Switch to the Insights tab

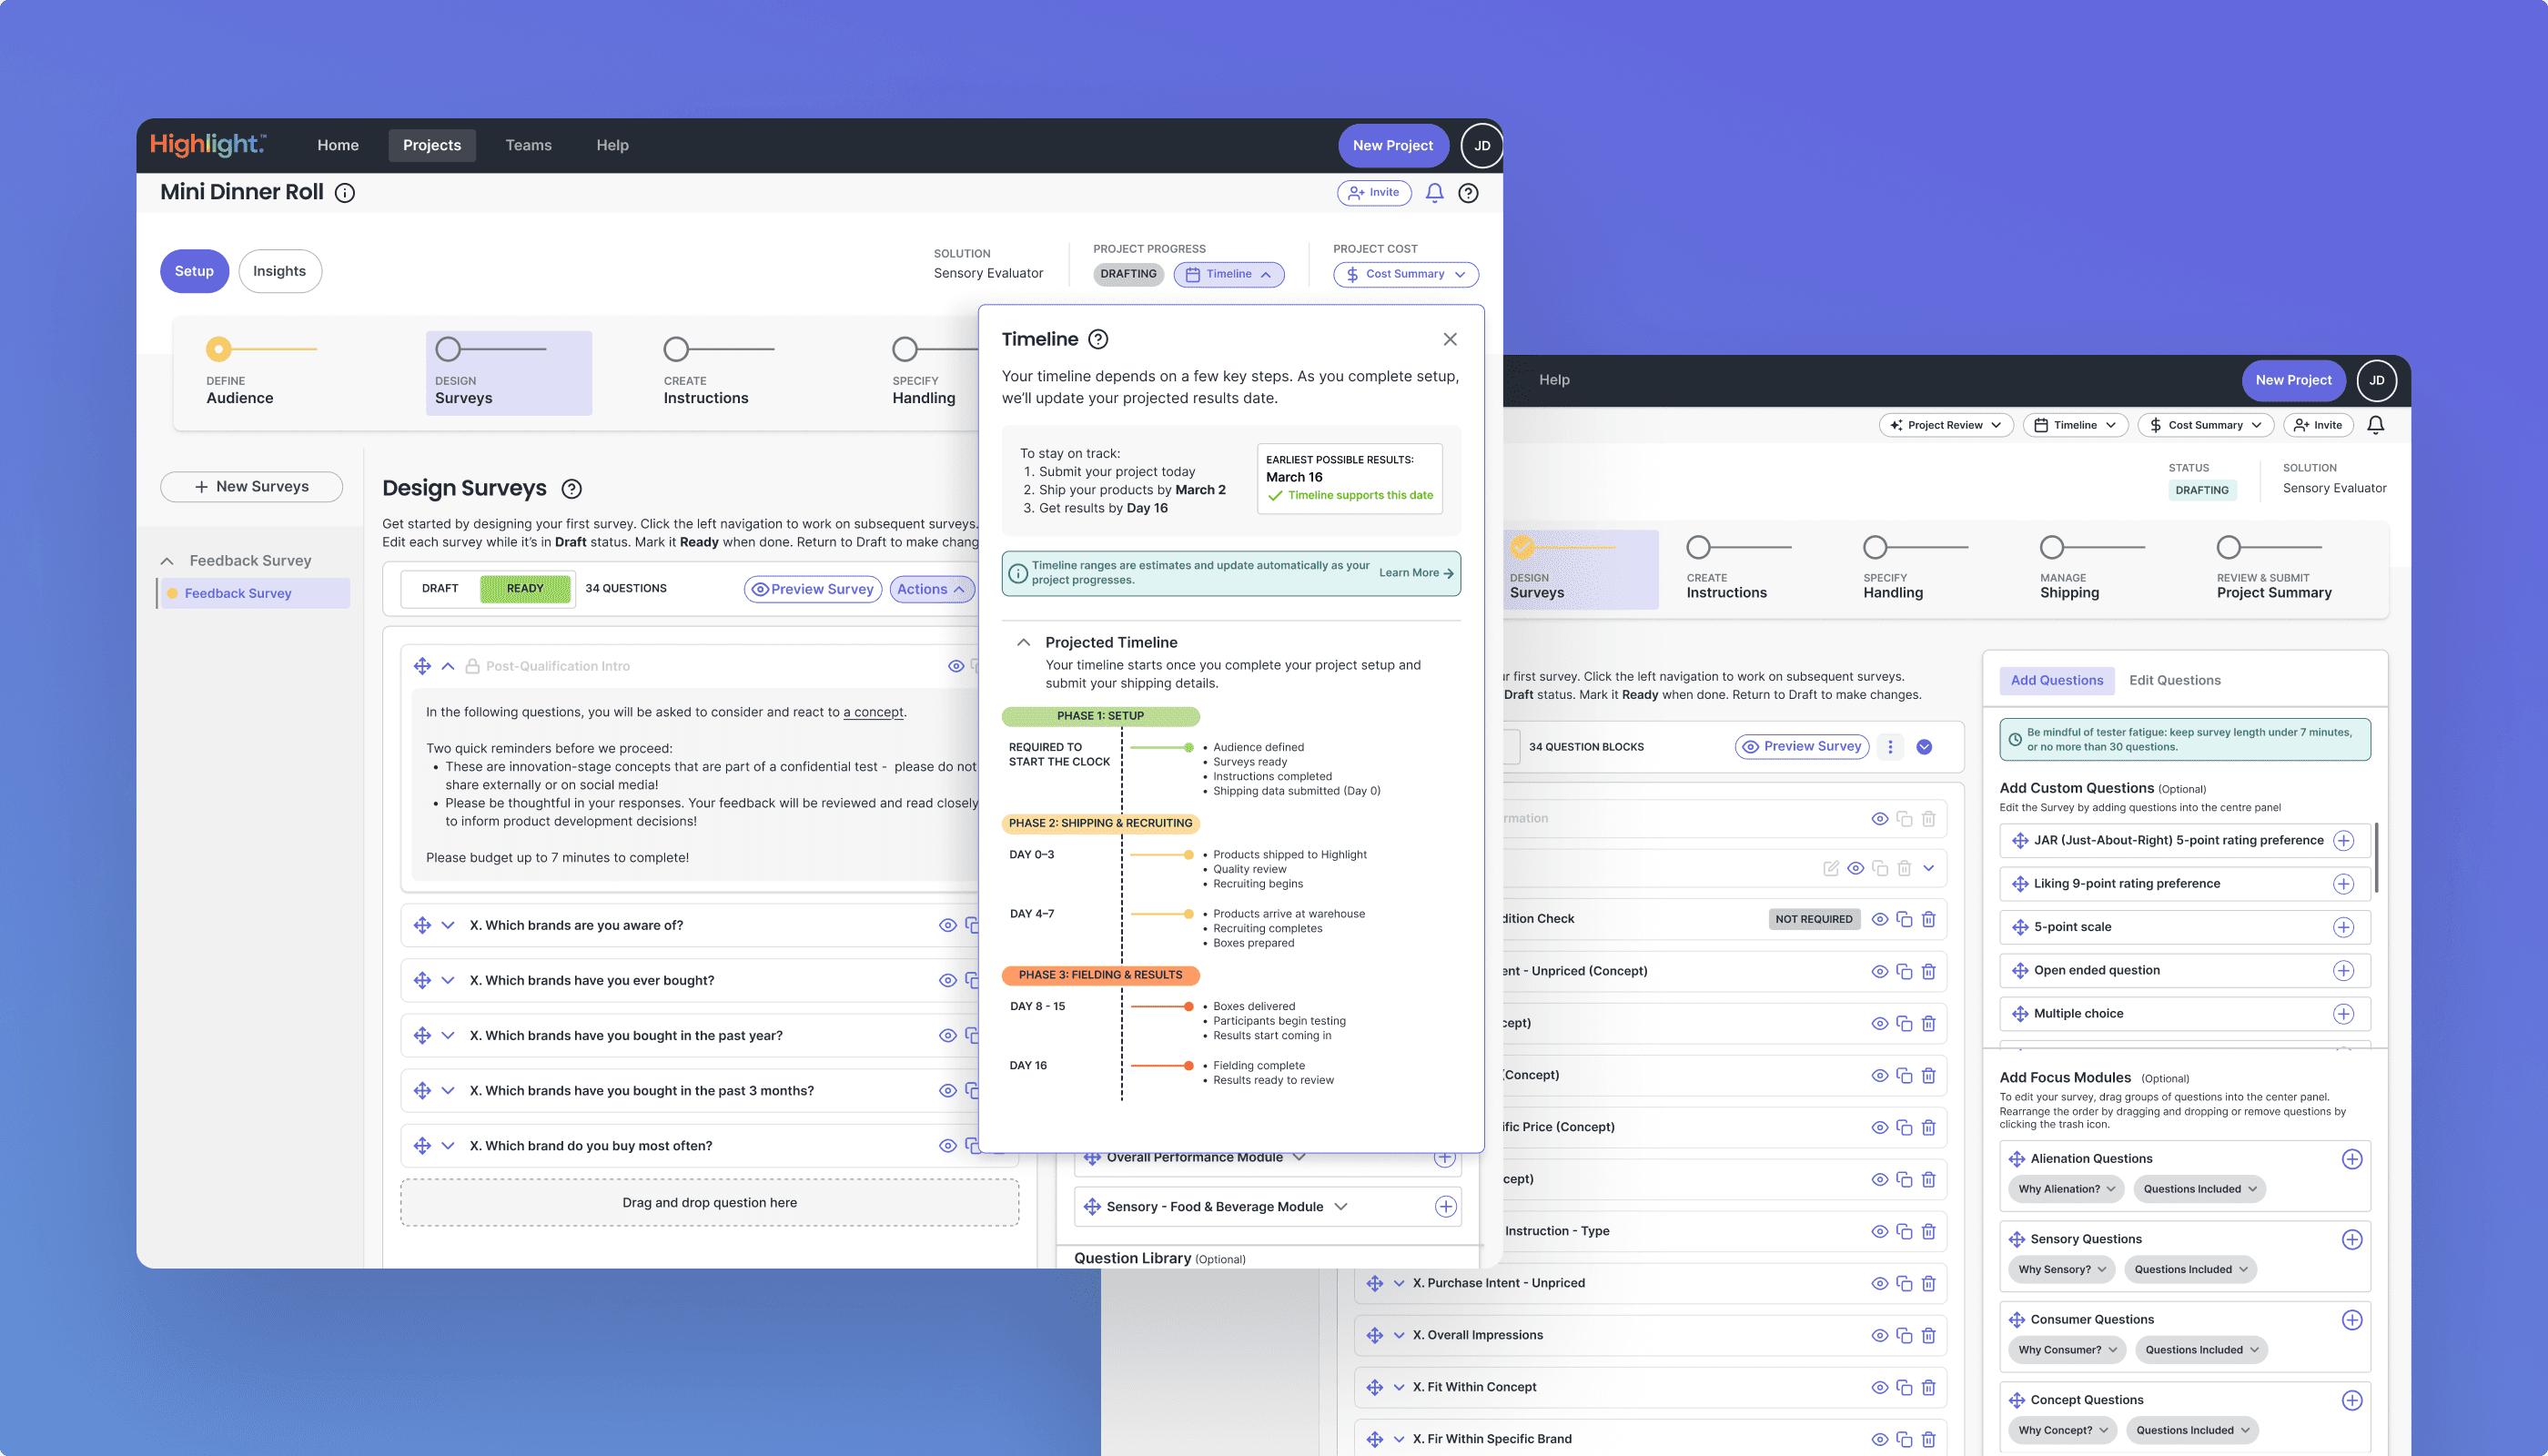(279, 271)
